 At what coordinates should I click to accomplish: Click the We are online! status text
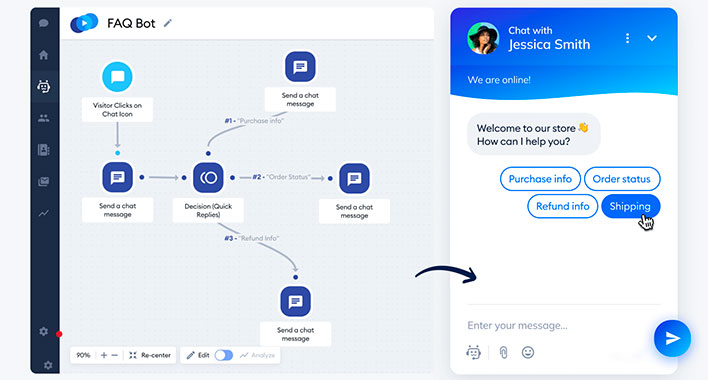pyautogui.click(x=499, y=80)
